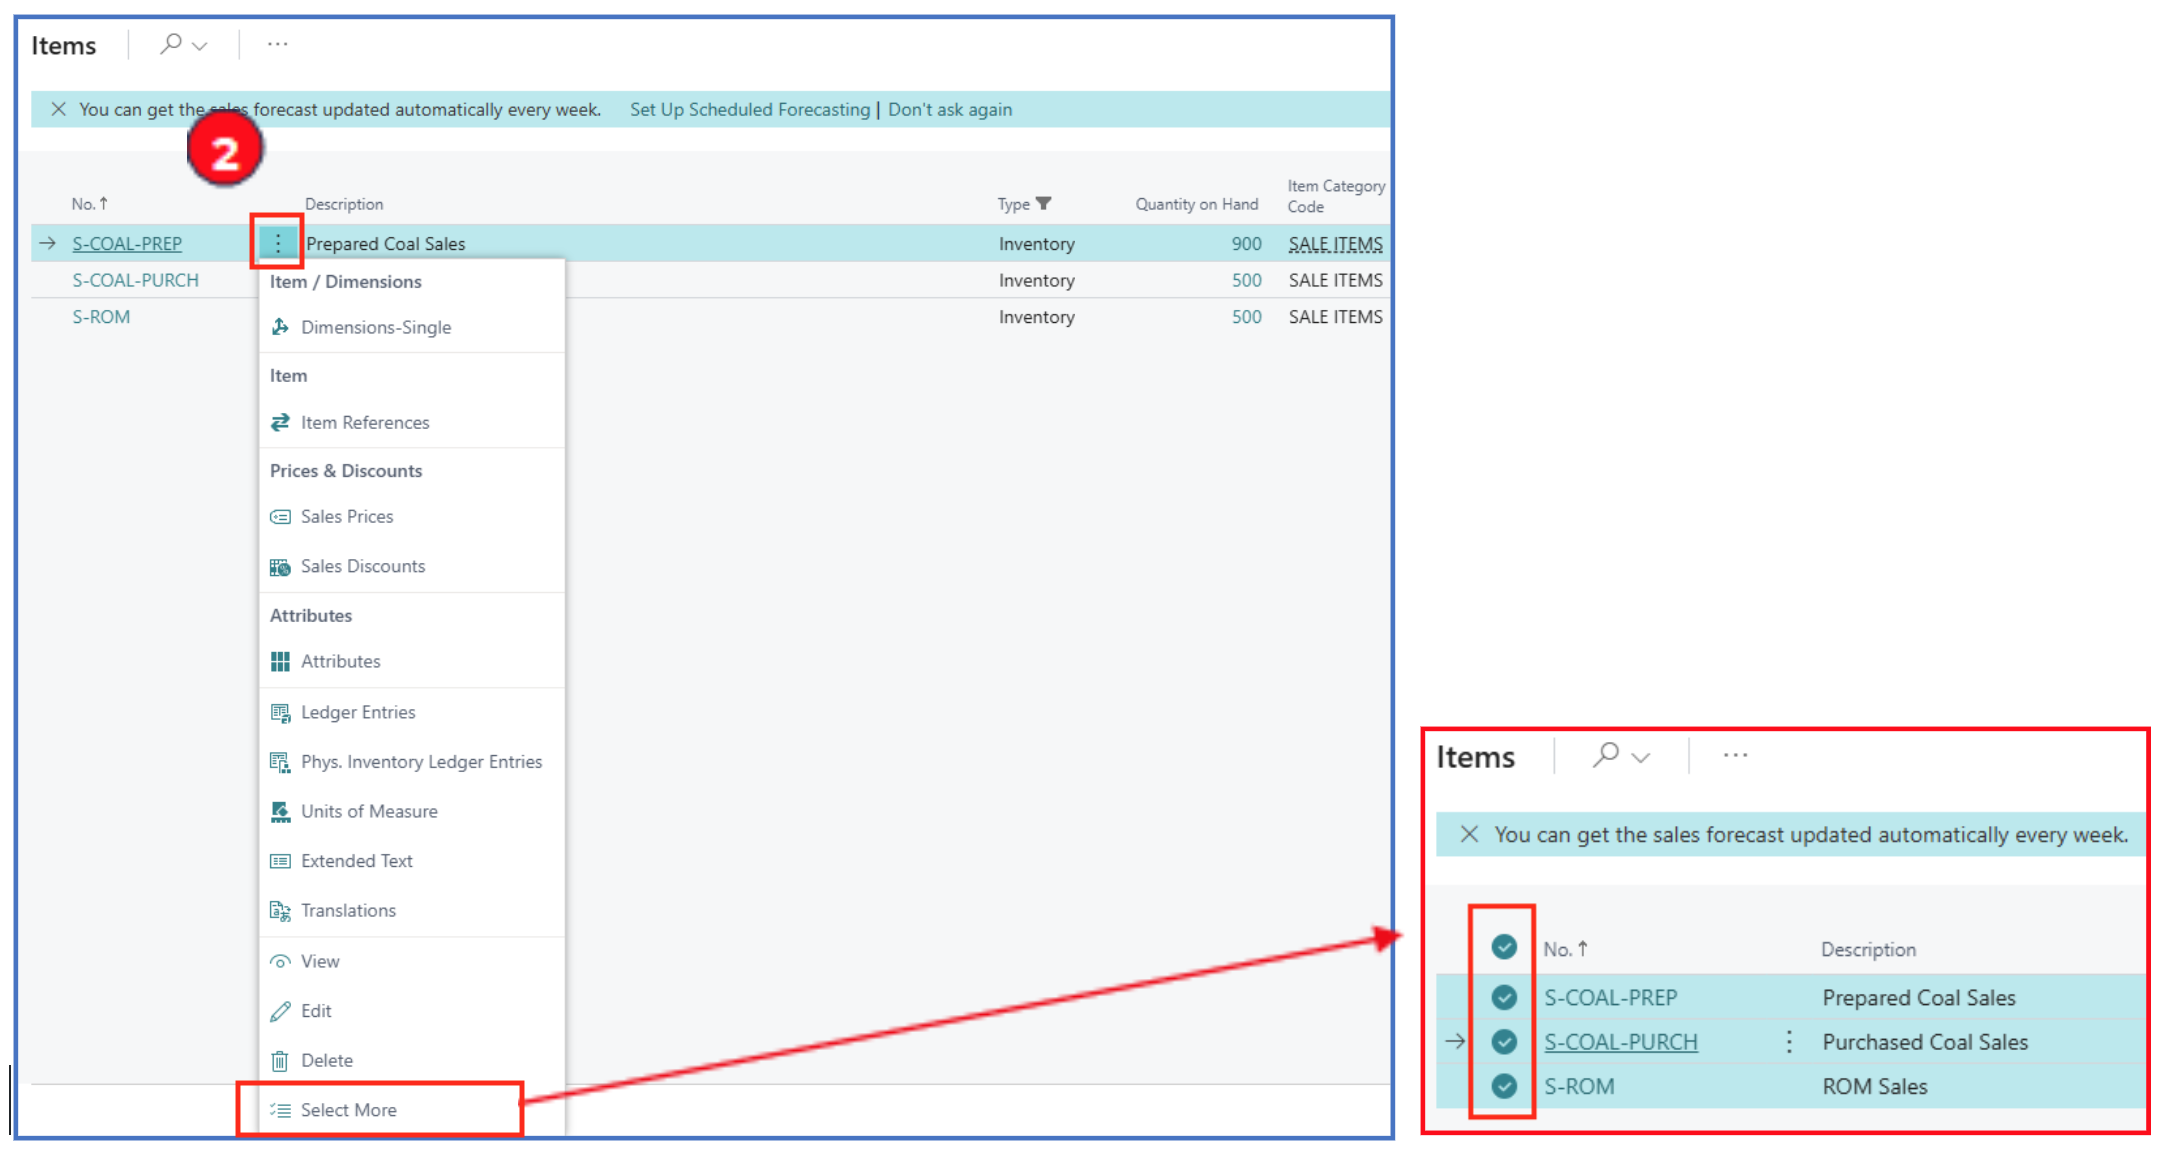Expand the search dropdown chevron in the left Items header
This screenshot has height=1156, width=2174.
click(200, 46)
